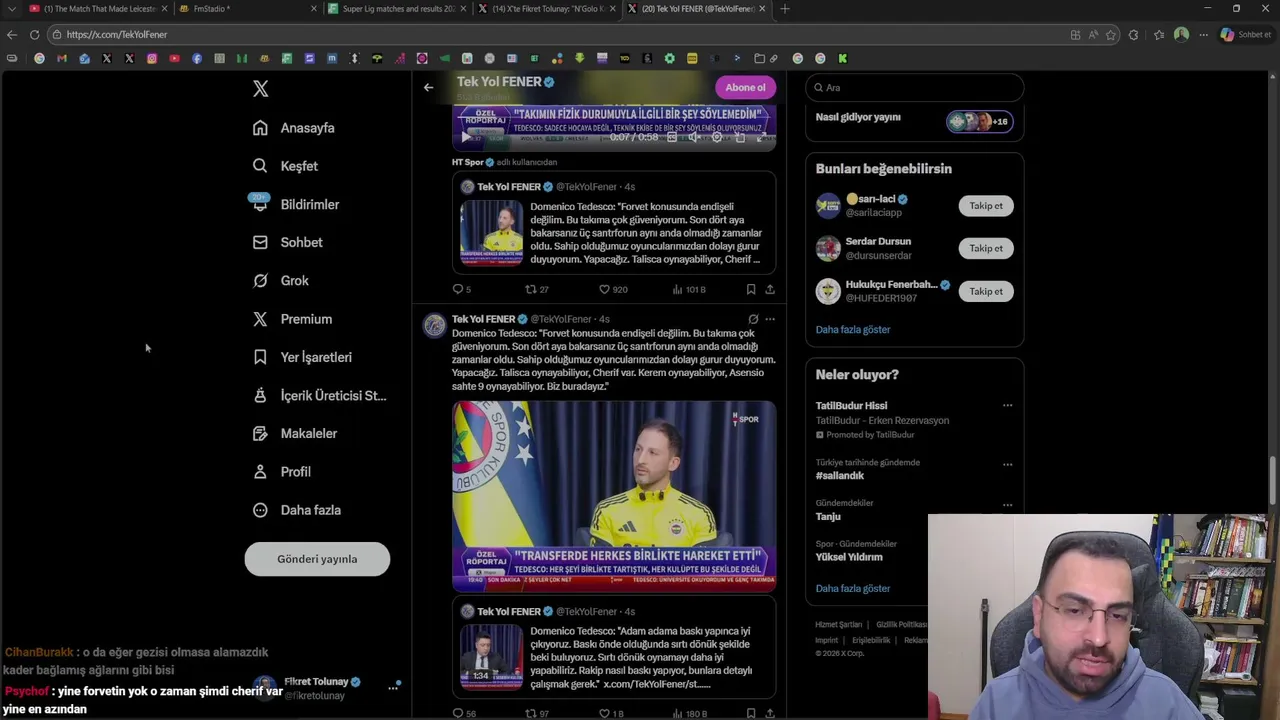1280x720 pixels.
Task: Switch to The Match That Made Leicester tab
Action: (96, 9)
